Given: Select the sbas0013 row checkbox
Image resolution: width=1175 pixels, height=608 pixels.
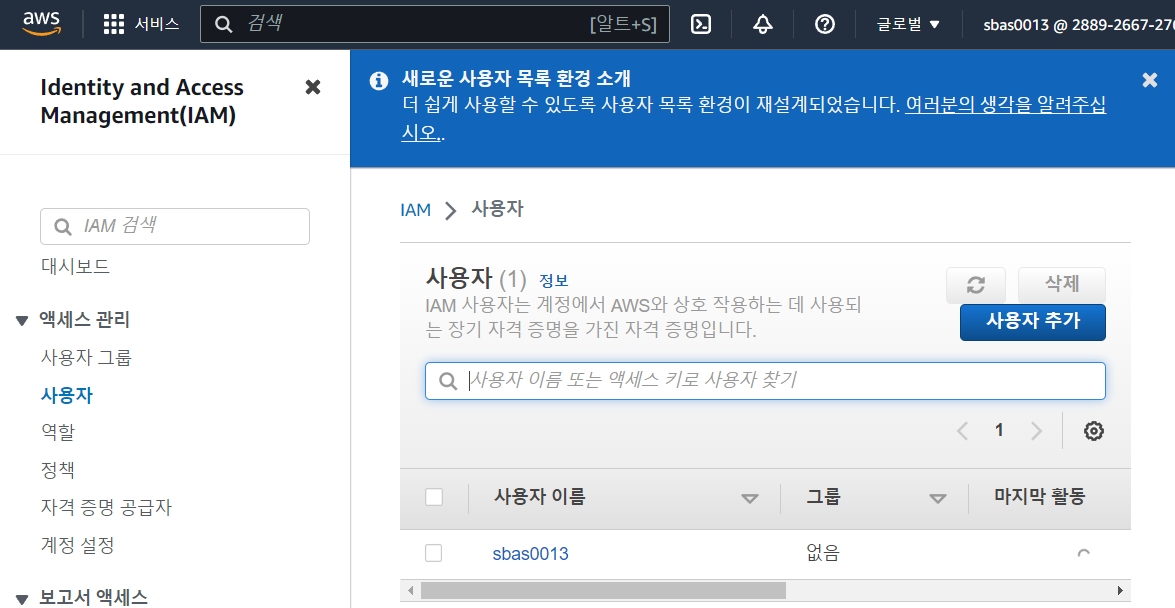Looking at the screenshot, I should click(434, 553).
